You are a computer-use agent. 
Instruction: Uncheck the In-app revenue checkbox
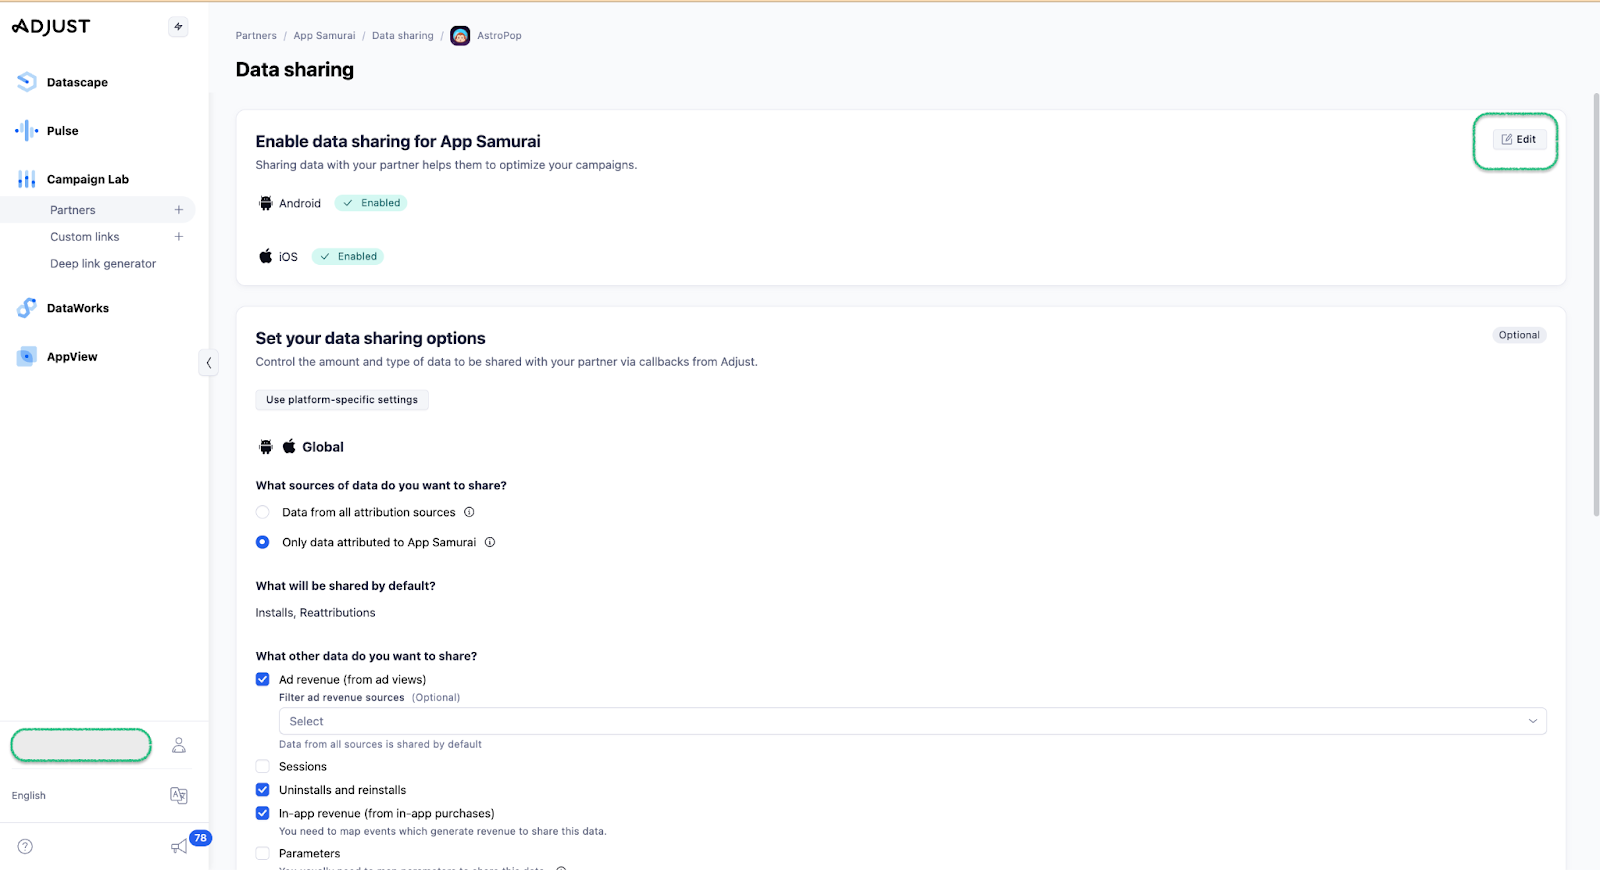point(263,813)
